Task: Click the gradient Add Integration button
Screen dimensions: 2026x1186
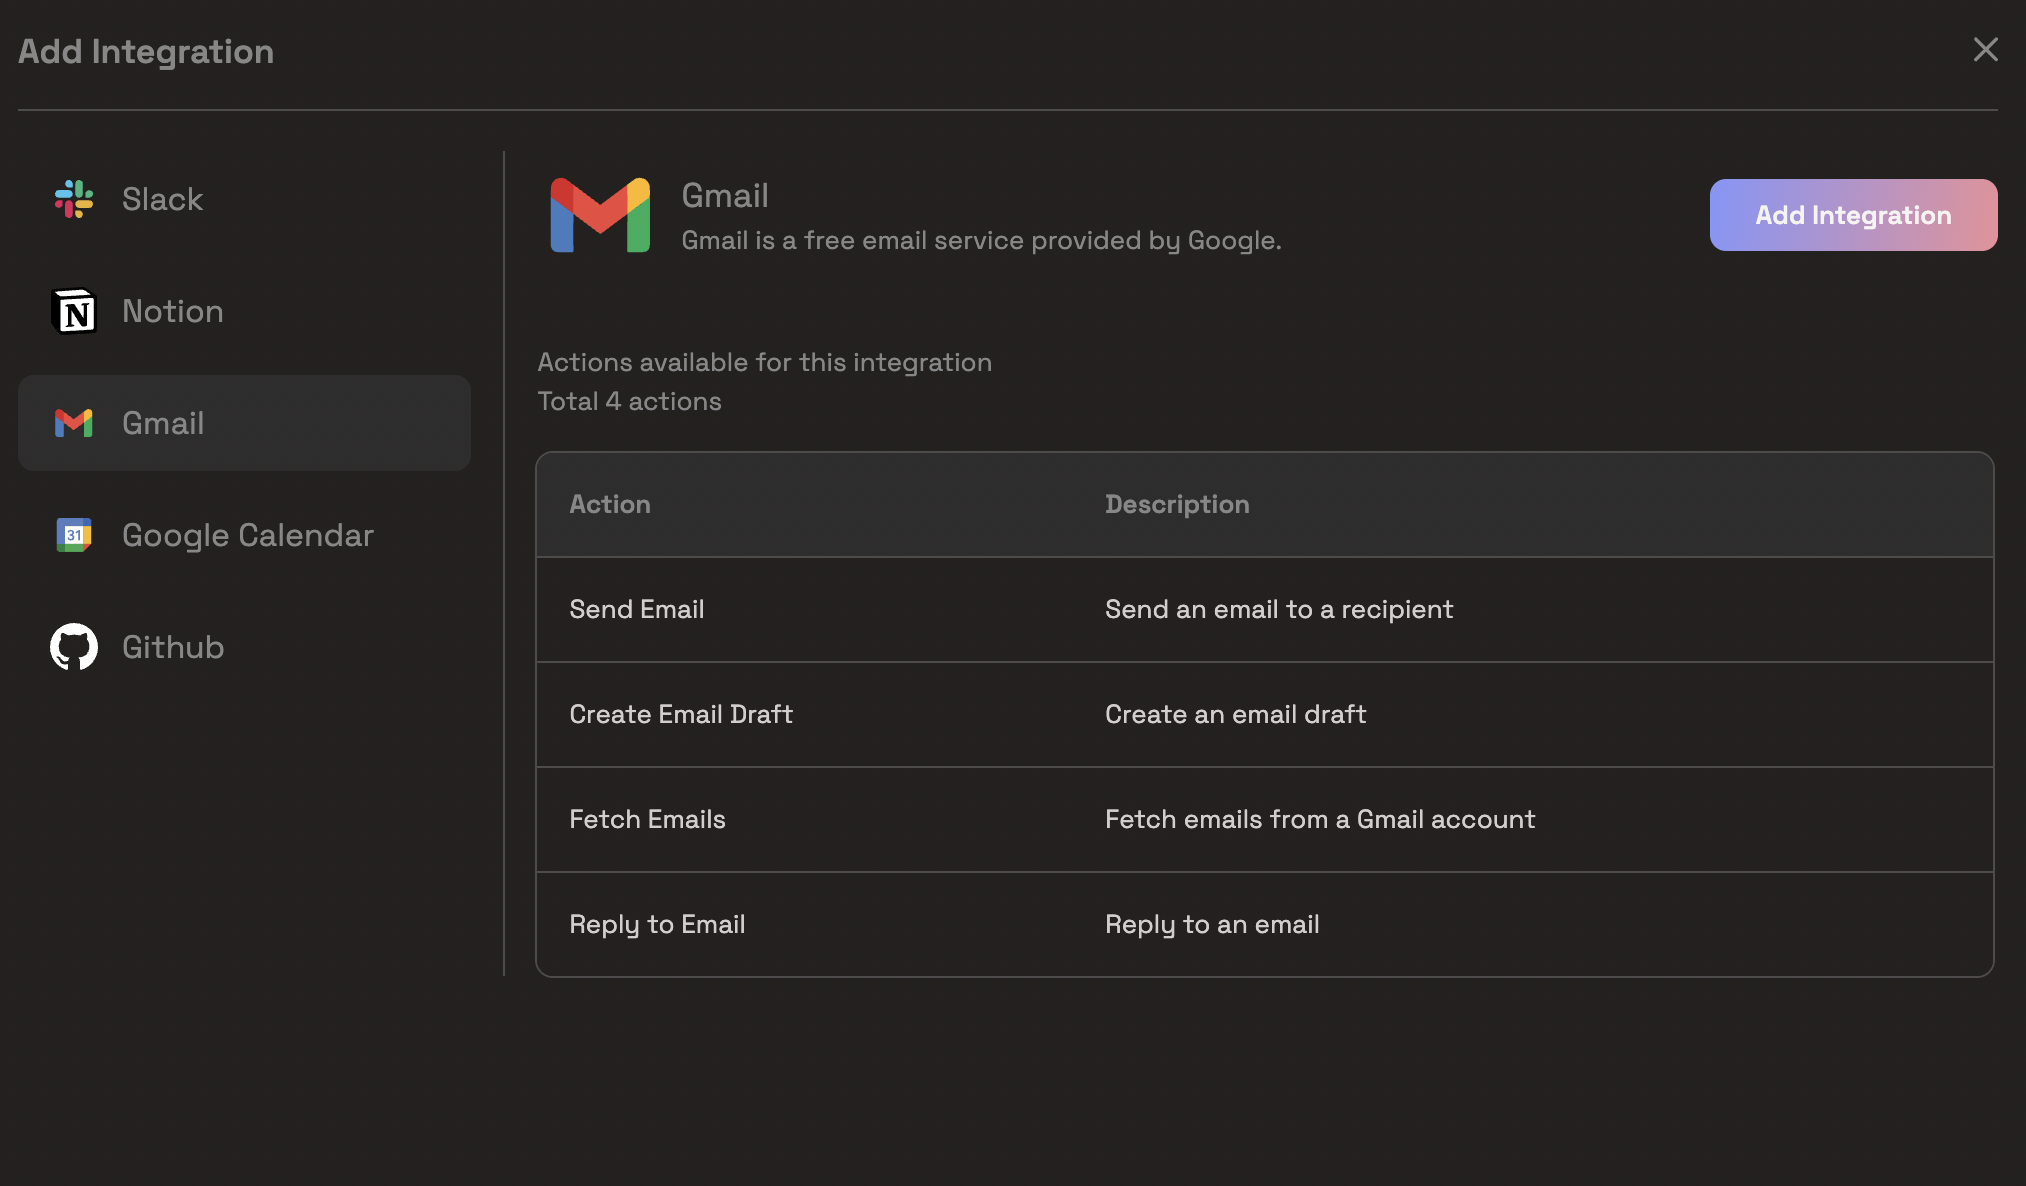Action: 1853,215
